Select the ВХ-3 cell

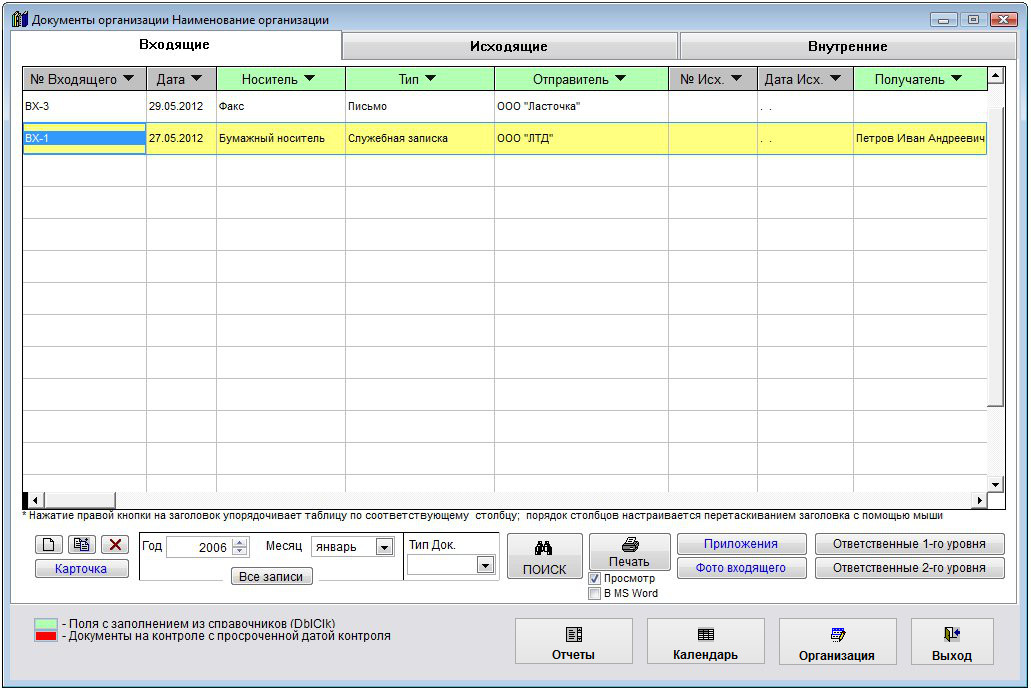point(85,107)
